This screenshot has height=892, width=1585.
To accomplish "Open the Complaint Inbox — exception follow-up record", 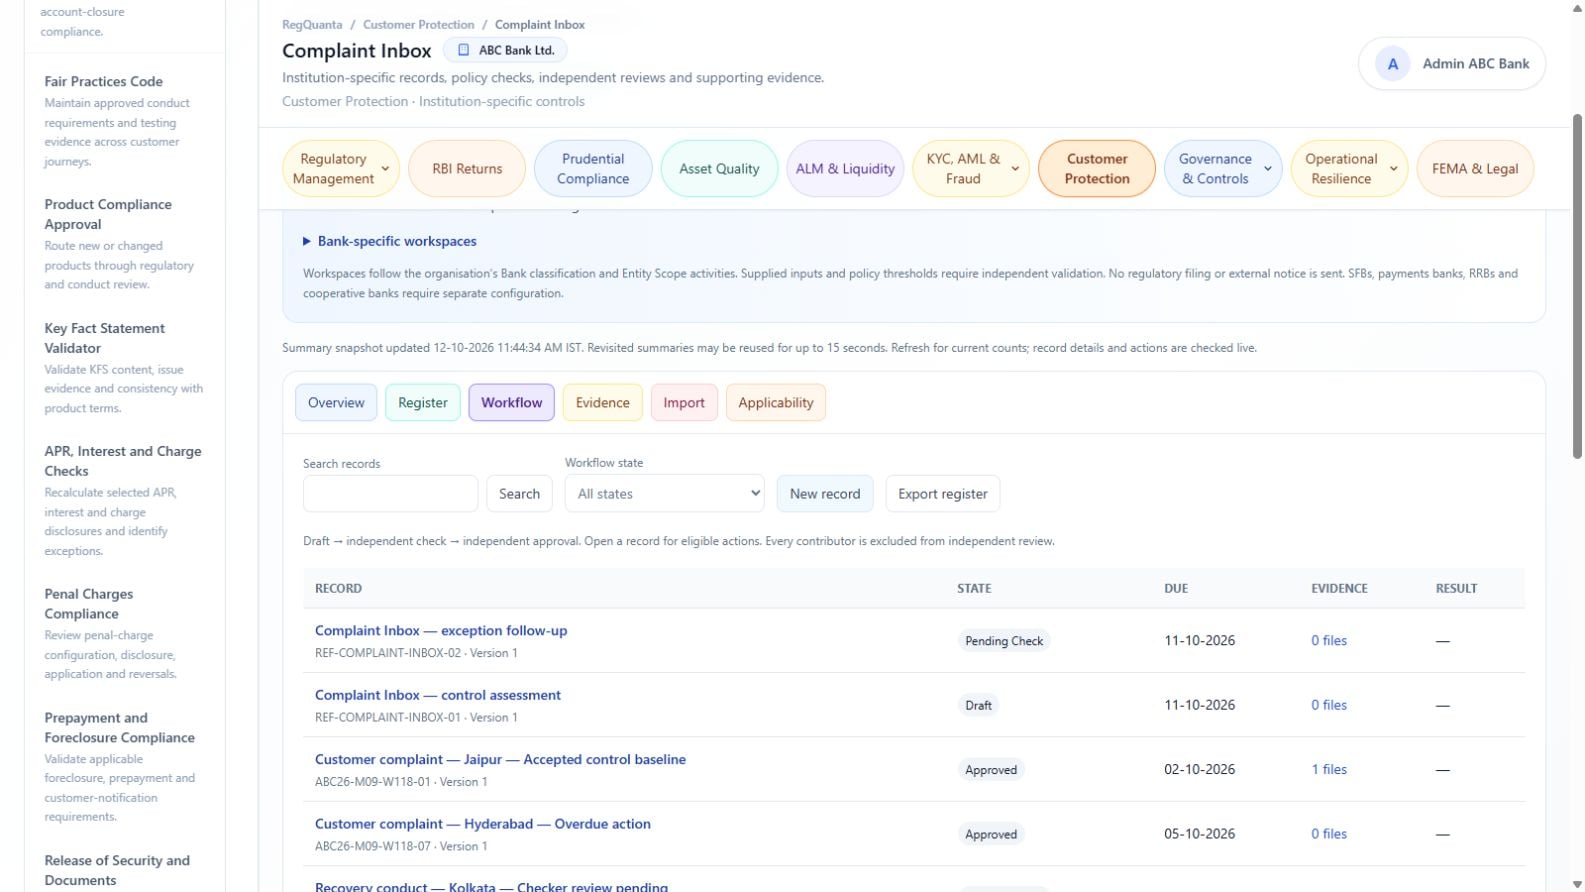I will 441,631.
